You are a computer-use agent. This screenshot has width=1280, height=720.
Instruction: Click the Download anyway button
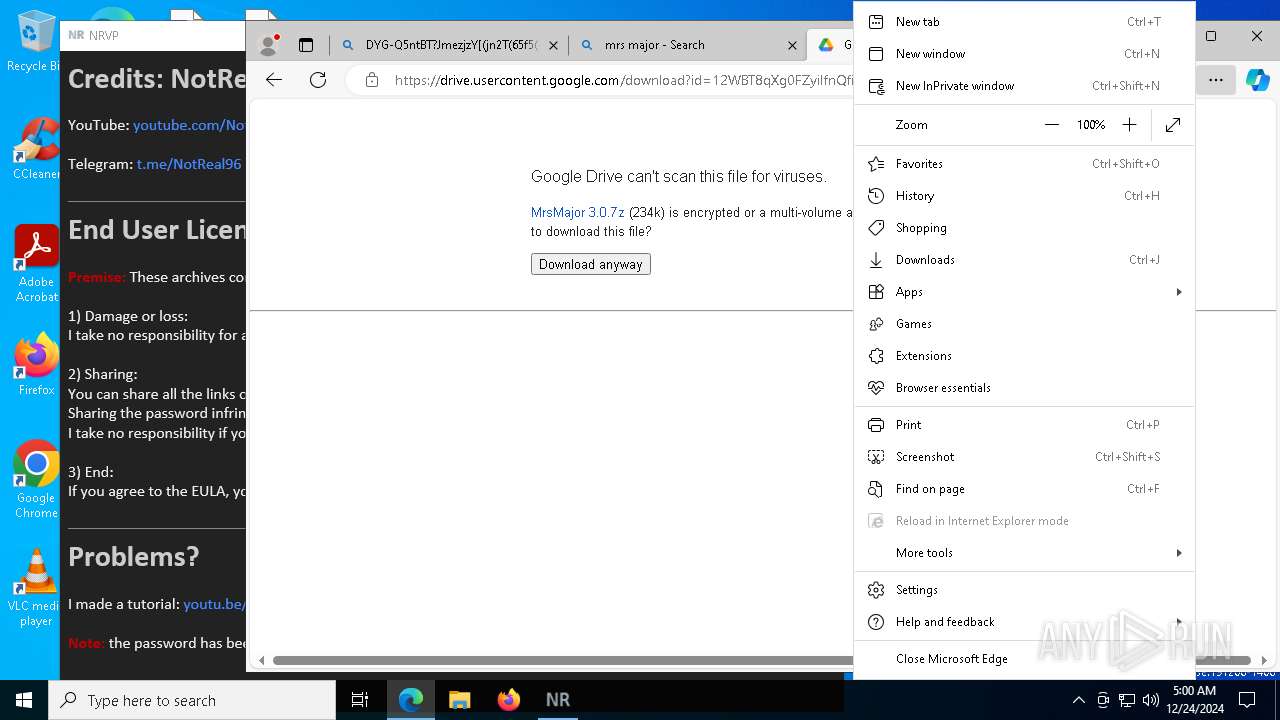591,264
